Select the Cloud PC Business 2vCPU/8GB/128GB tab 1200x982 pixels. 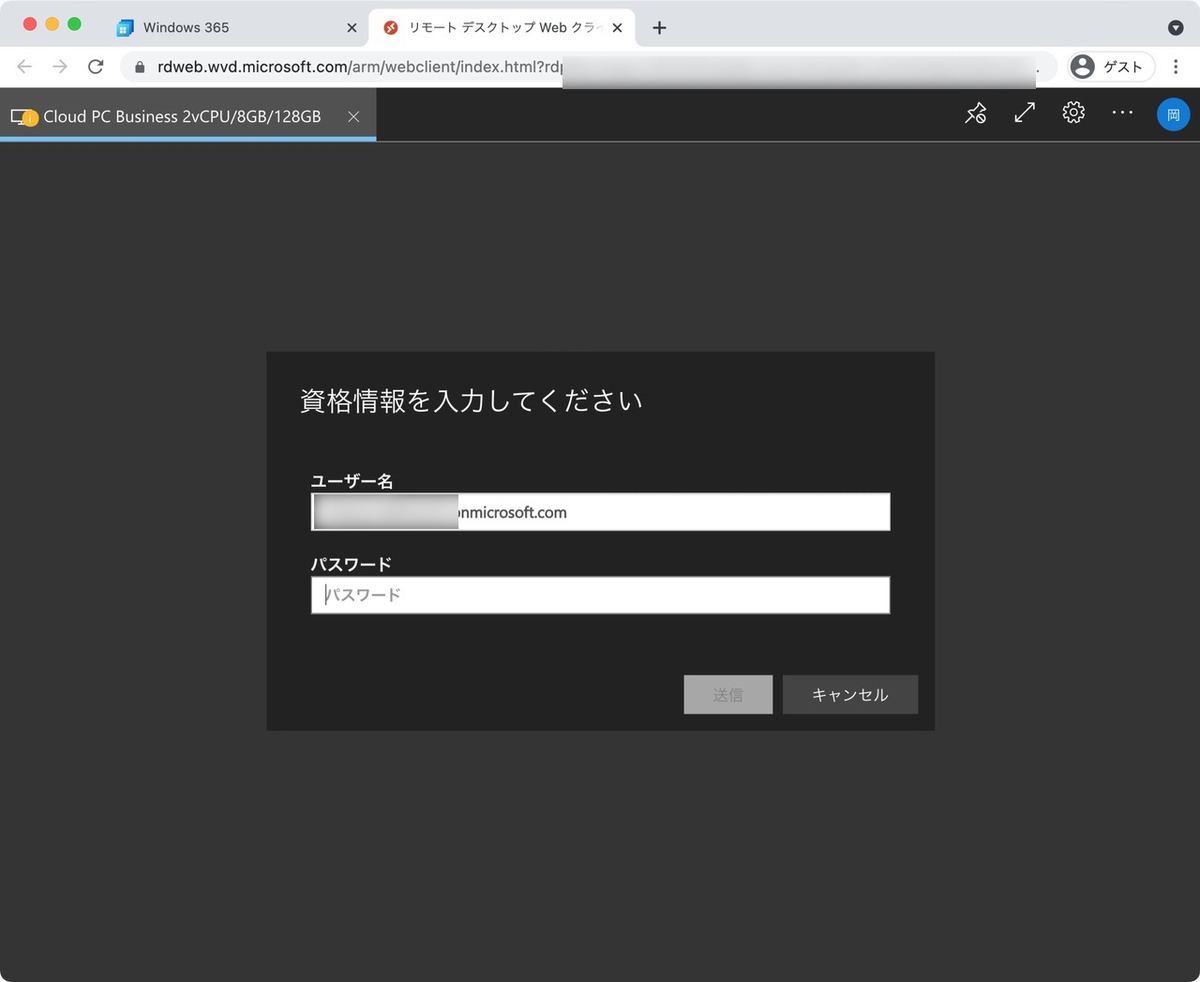188,115
